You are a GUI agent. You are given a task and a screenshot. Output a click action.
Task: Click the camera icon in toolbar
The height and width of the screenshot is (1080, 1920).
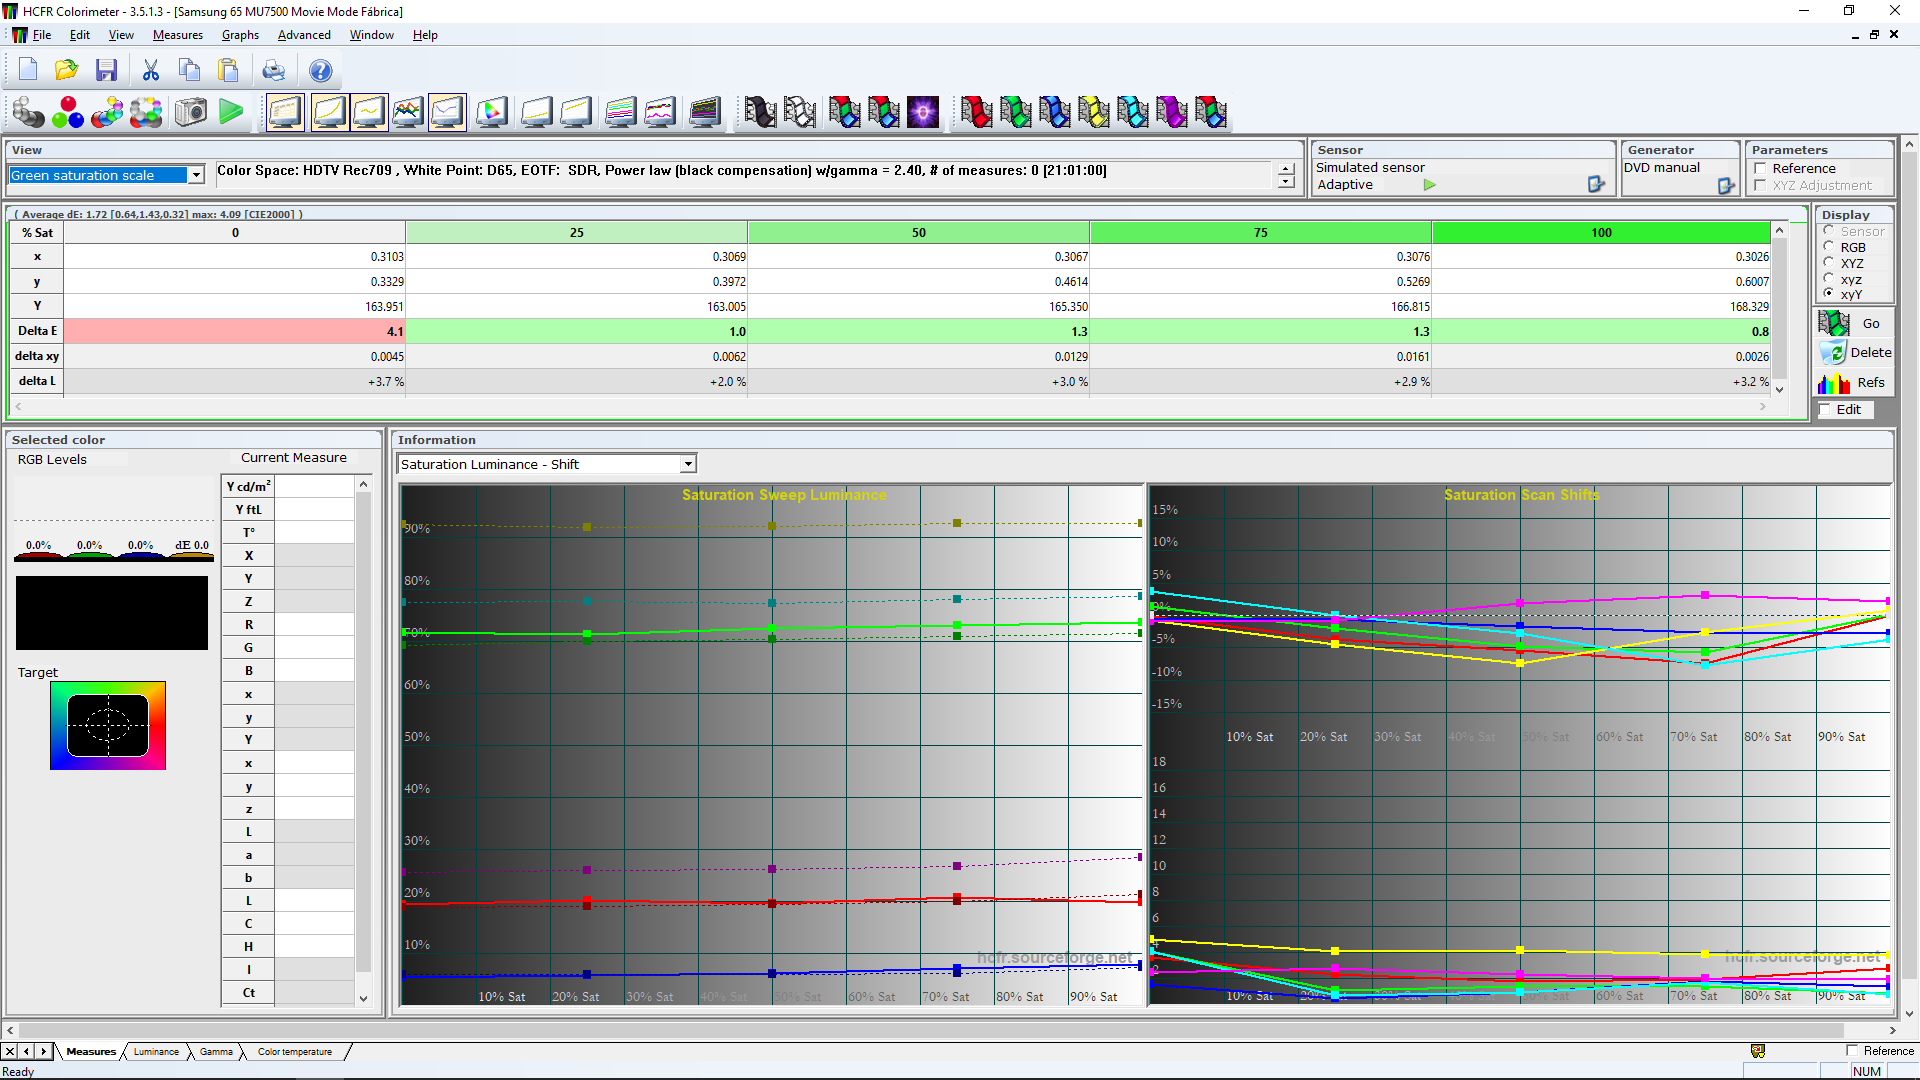[x=190, y=112]
